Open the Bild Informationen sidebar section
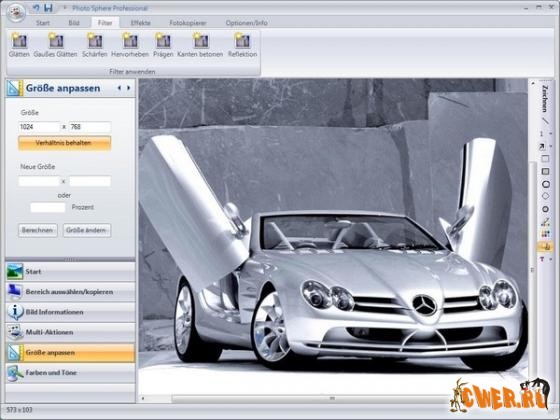 (70, 312)
